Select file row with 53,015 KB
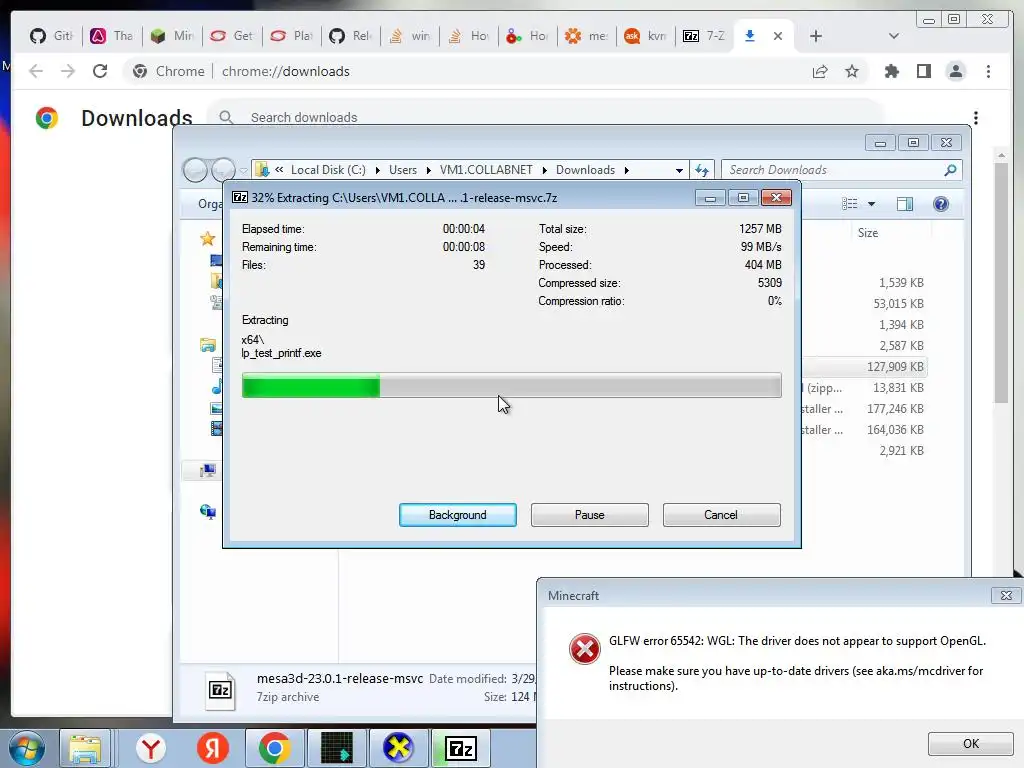1024x768 pixels. point(864,304)
